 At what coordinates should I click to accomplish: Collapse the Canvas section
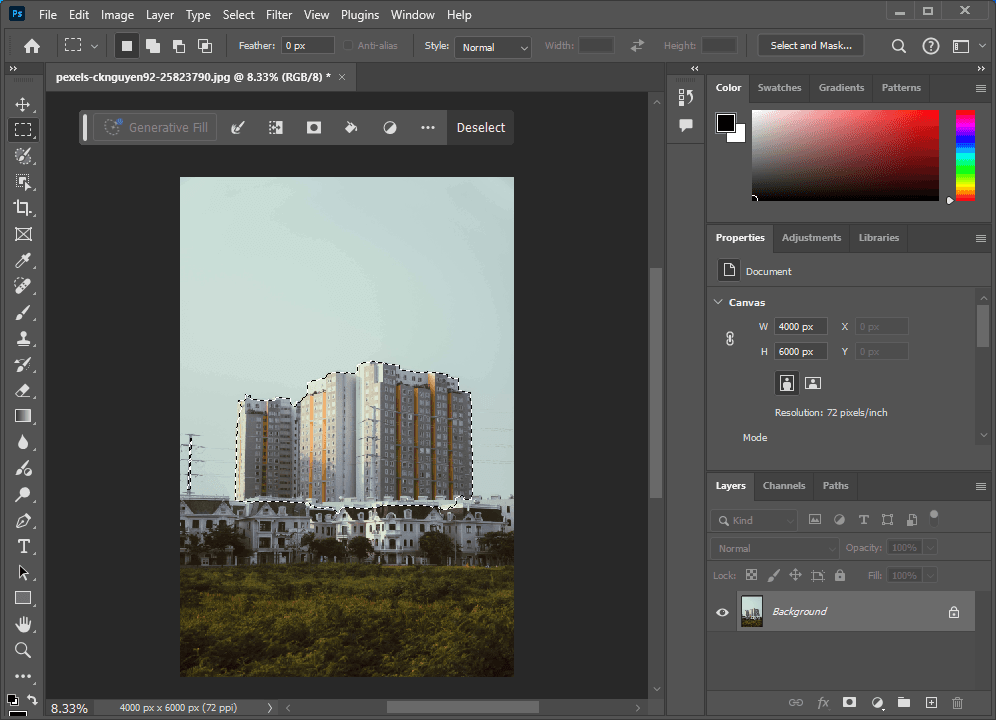pos(719,302)
